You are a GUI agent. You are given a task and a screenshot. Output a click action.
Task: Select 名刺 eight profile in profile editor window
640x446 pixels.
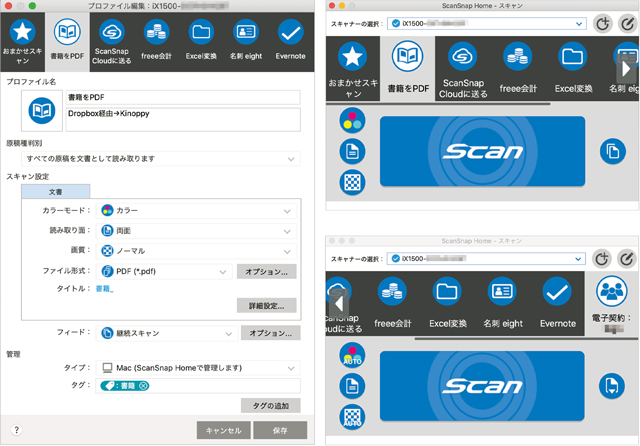click(246, 42)
